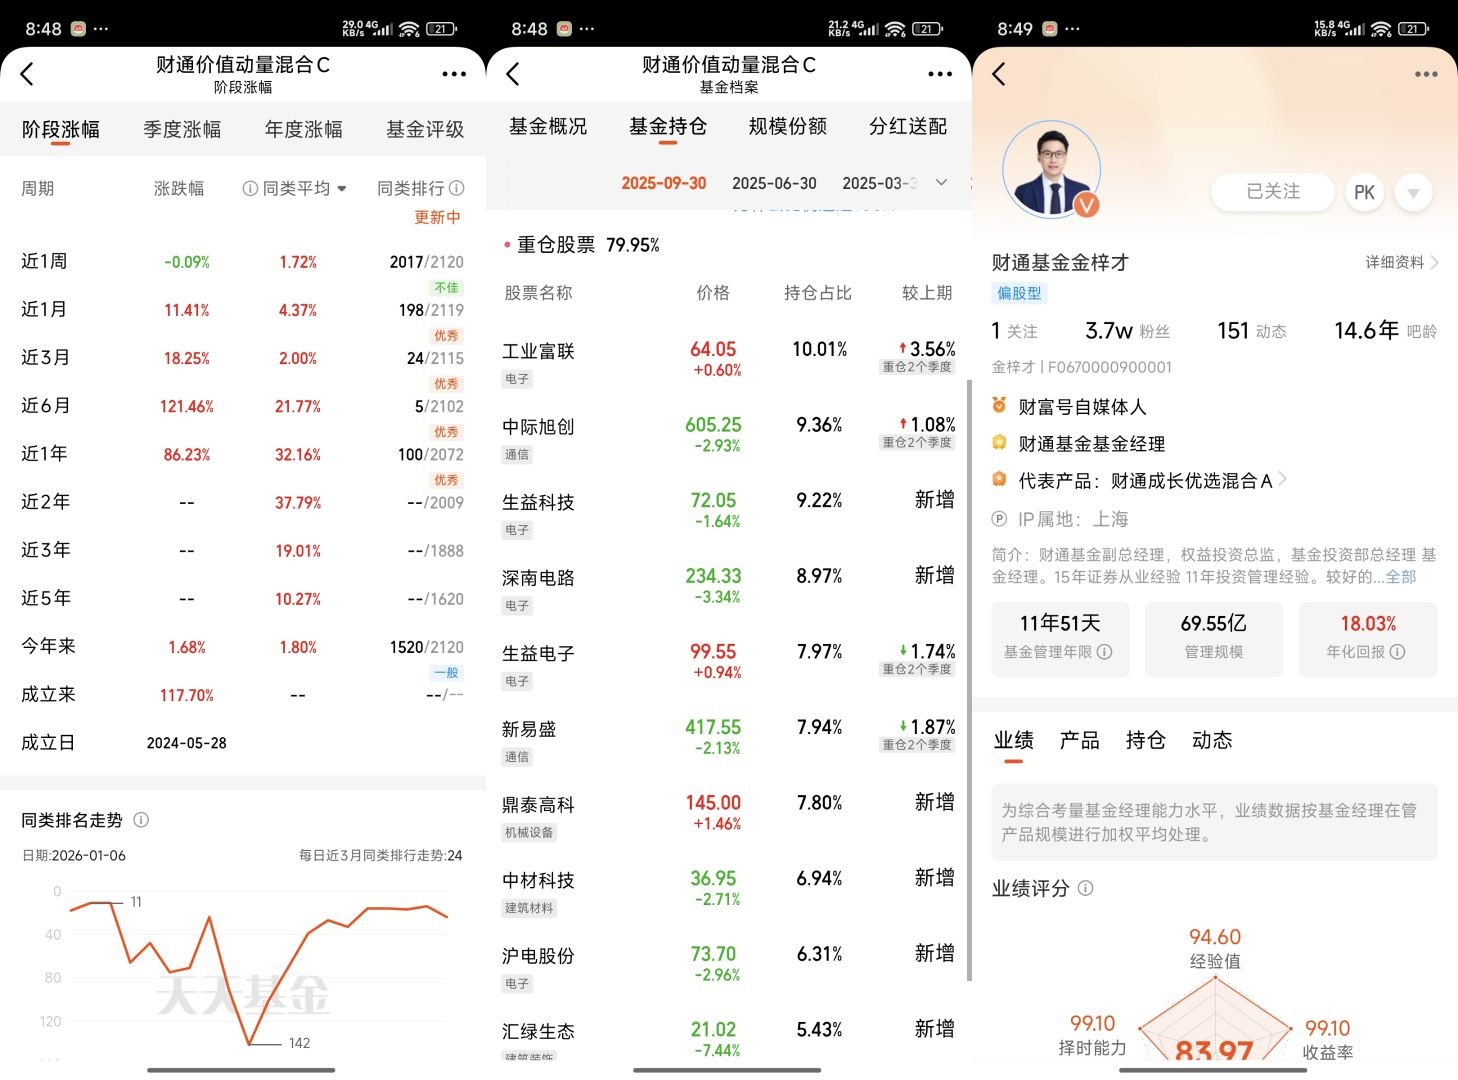Open the 鼎泰高科 stock row
Viewport: 1458px width, 1080px height.
[x=728, y=817]
